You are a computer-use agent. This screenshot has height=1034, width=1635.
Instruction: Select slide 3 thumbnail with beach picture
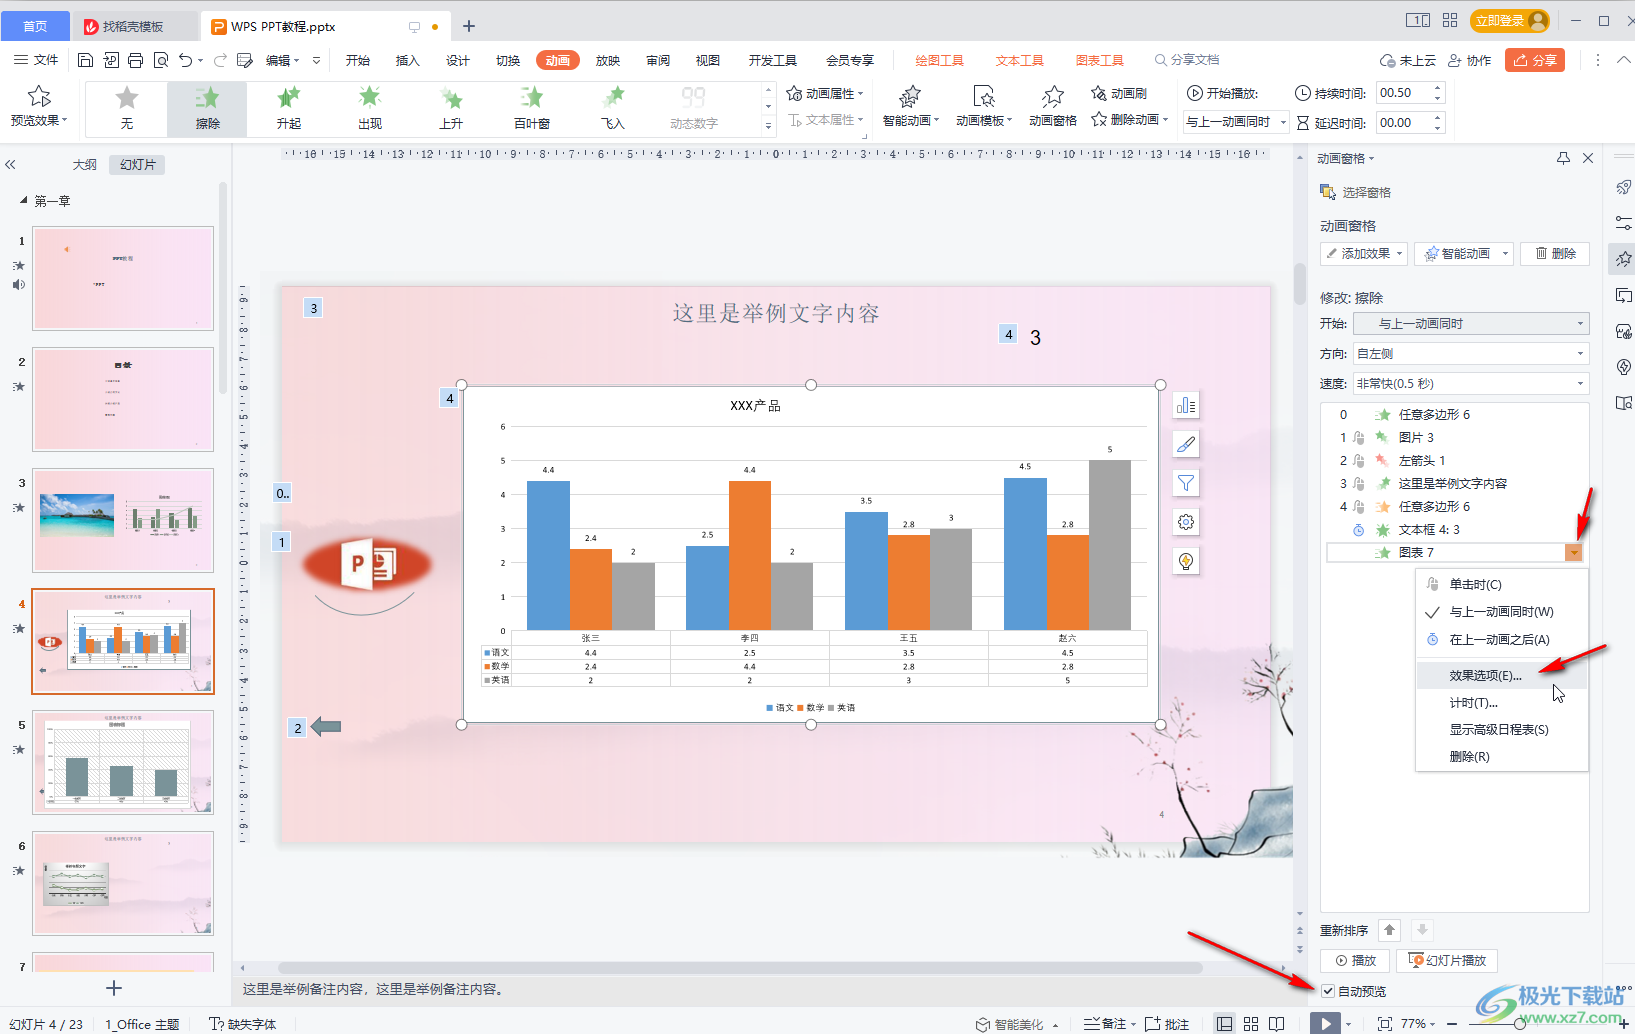click(x=123, y=520)
